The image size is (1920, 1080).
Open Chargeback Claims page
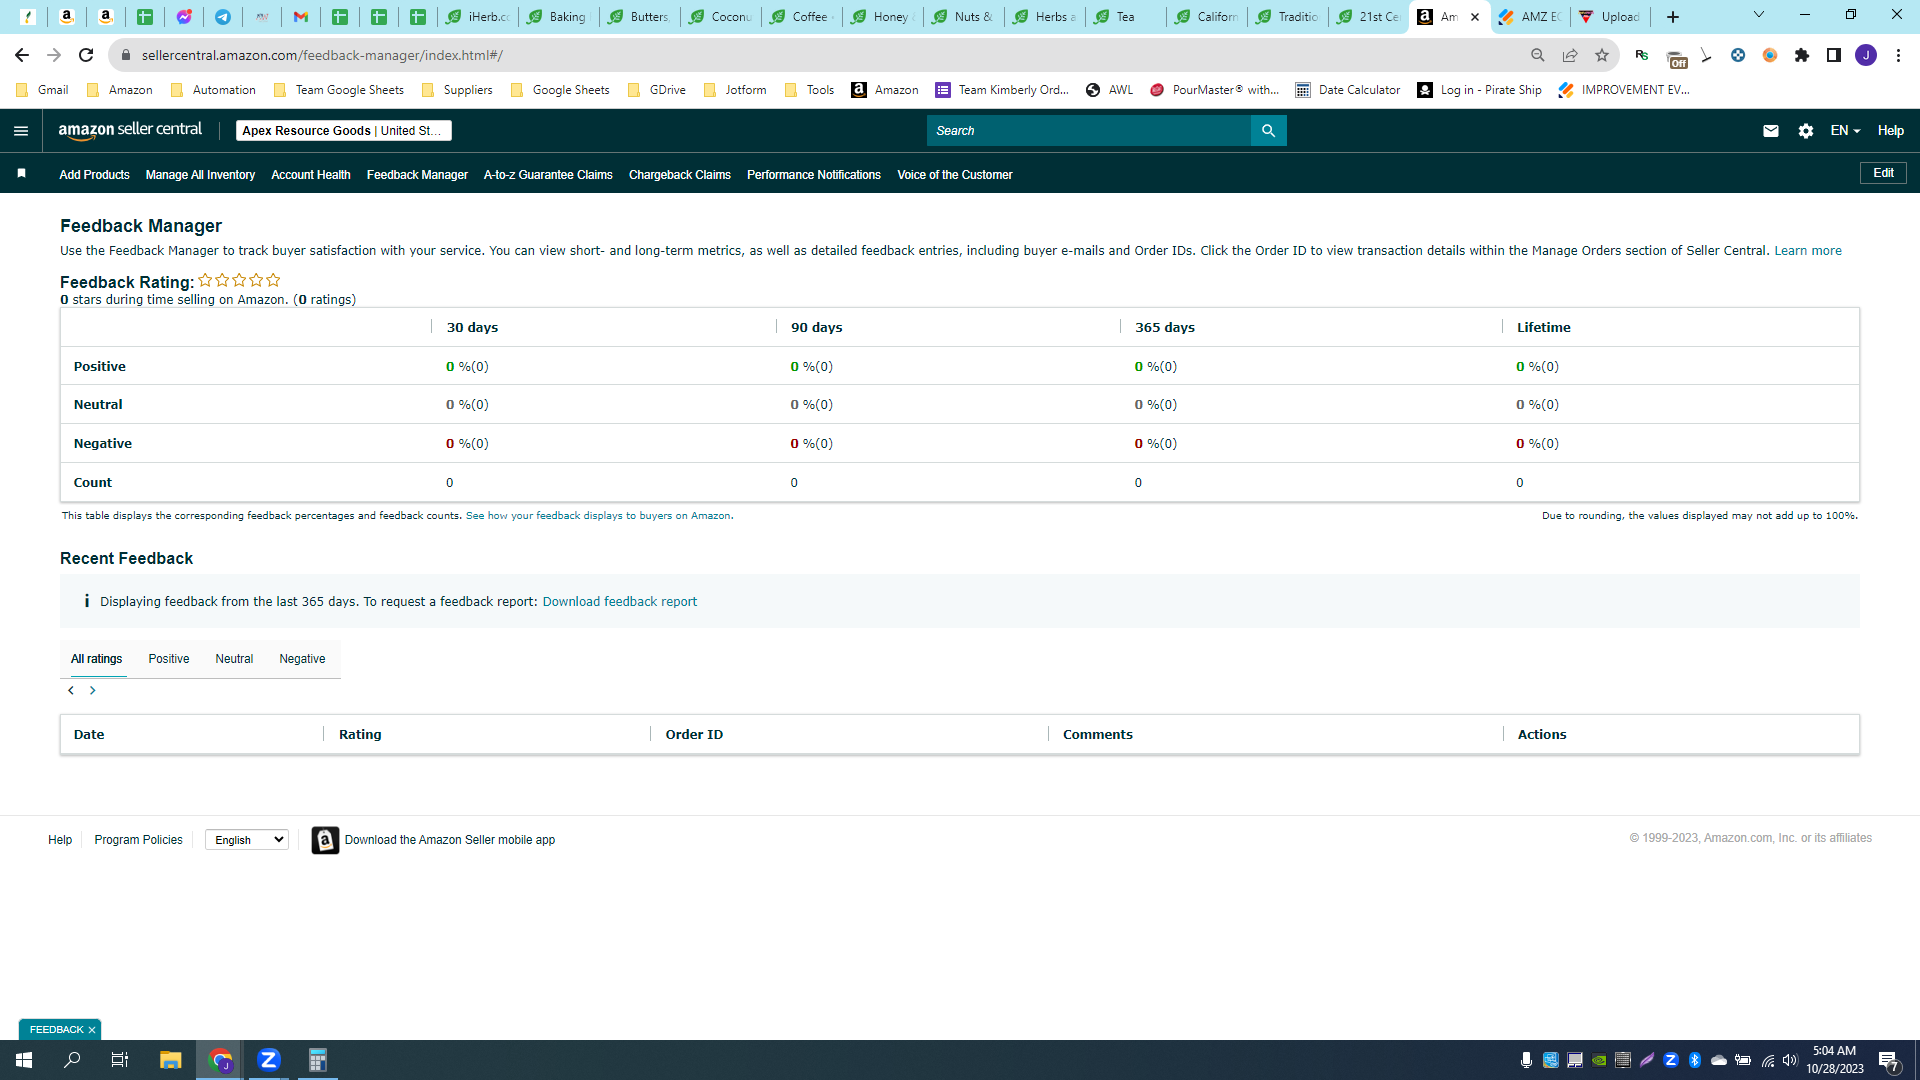click(680, 175)
